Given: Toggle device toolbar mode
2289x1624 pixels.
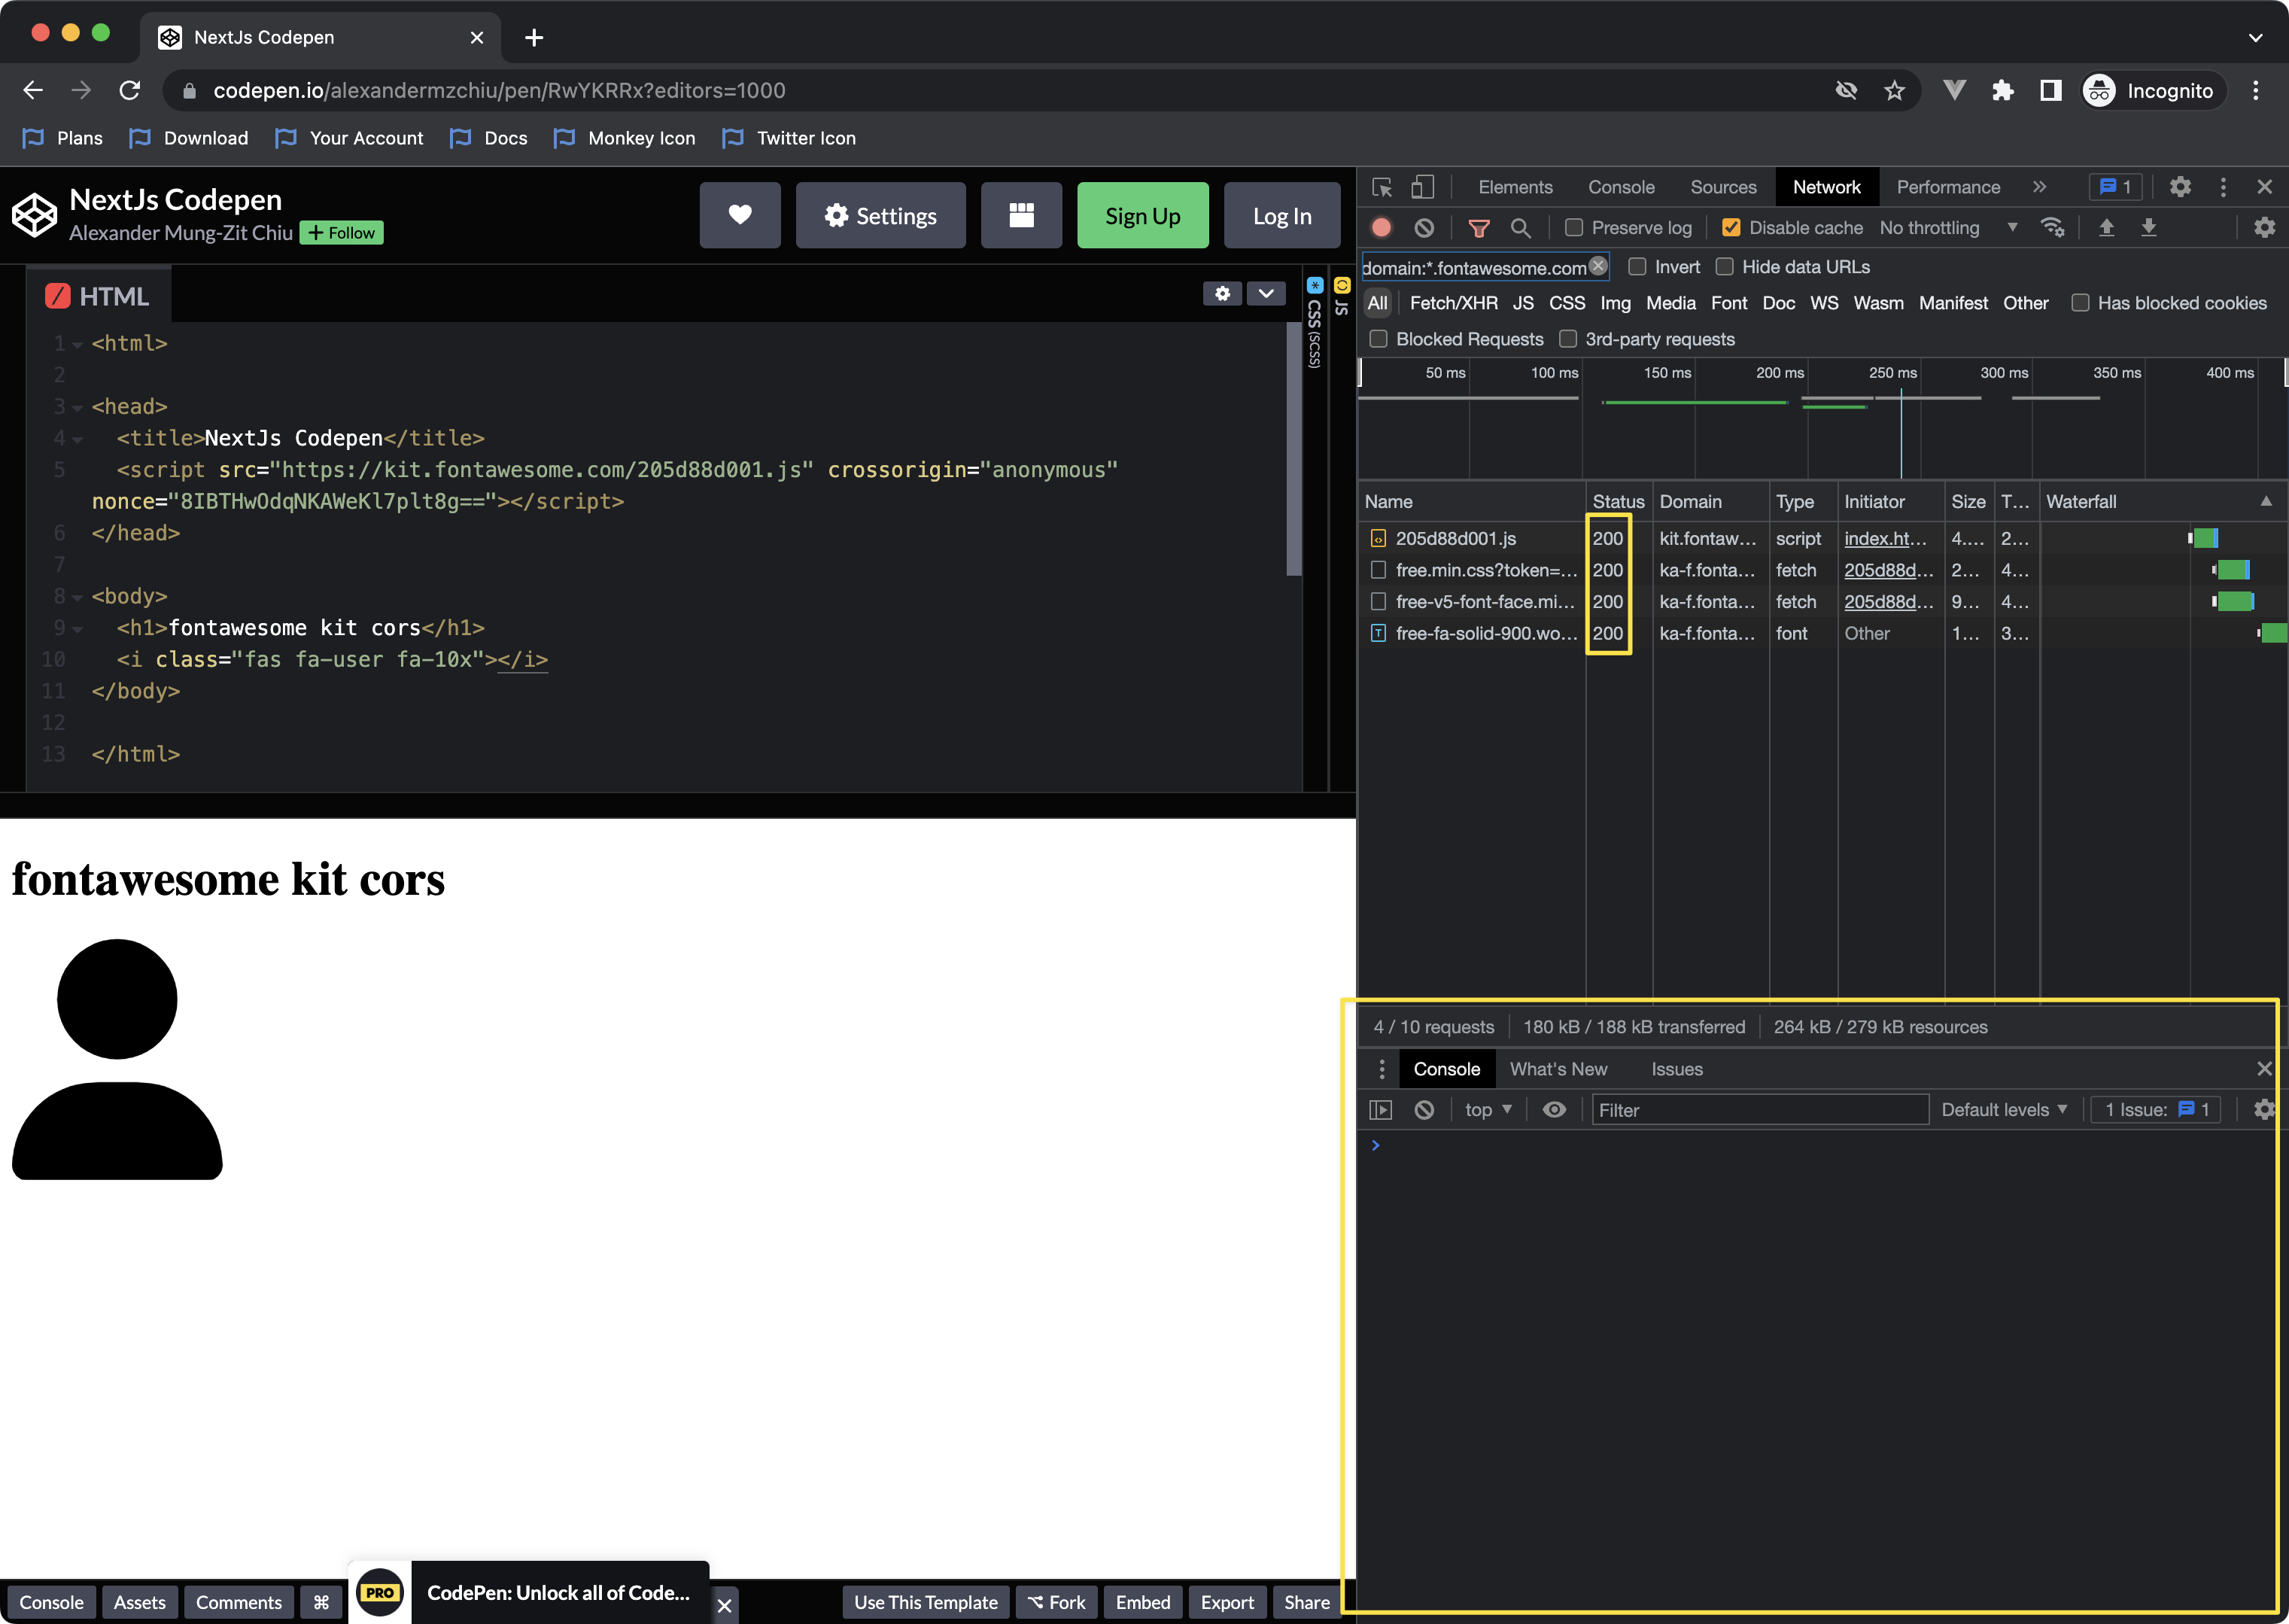Looking at the screenshot, I should (x=1423, y=186).
